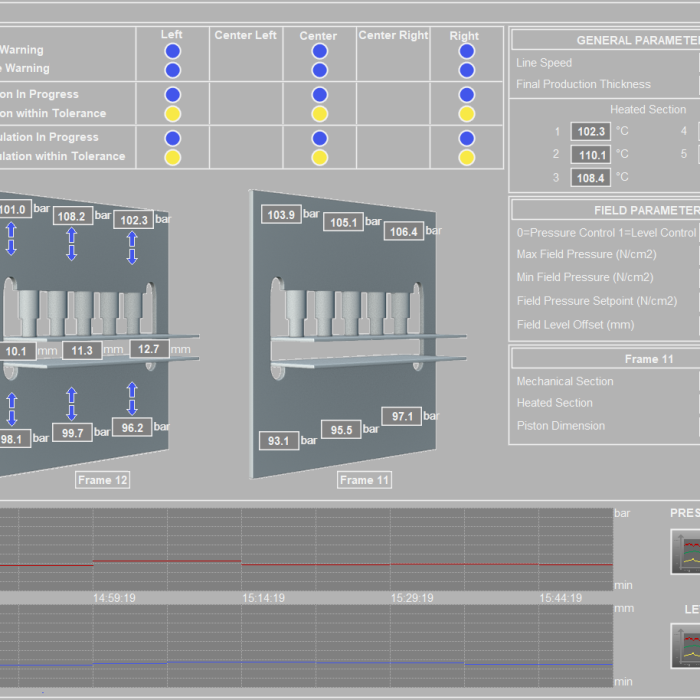Select the Center Left column header
The image size is (700, 700).
click(245, 36)
